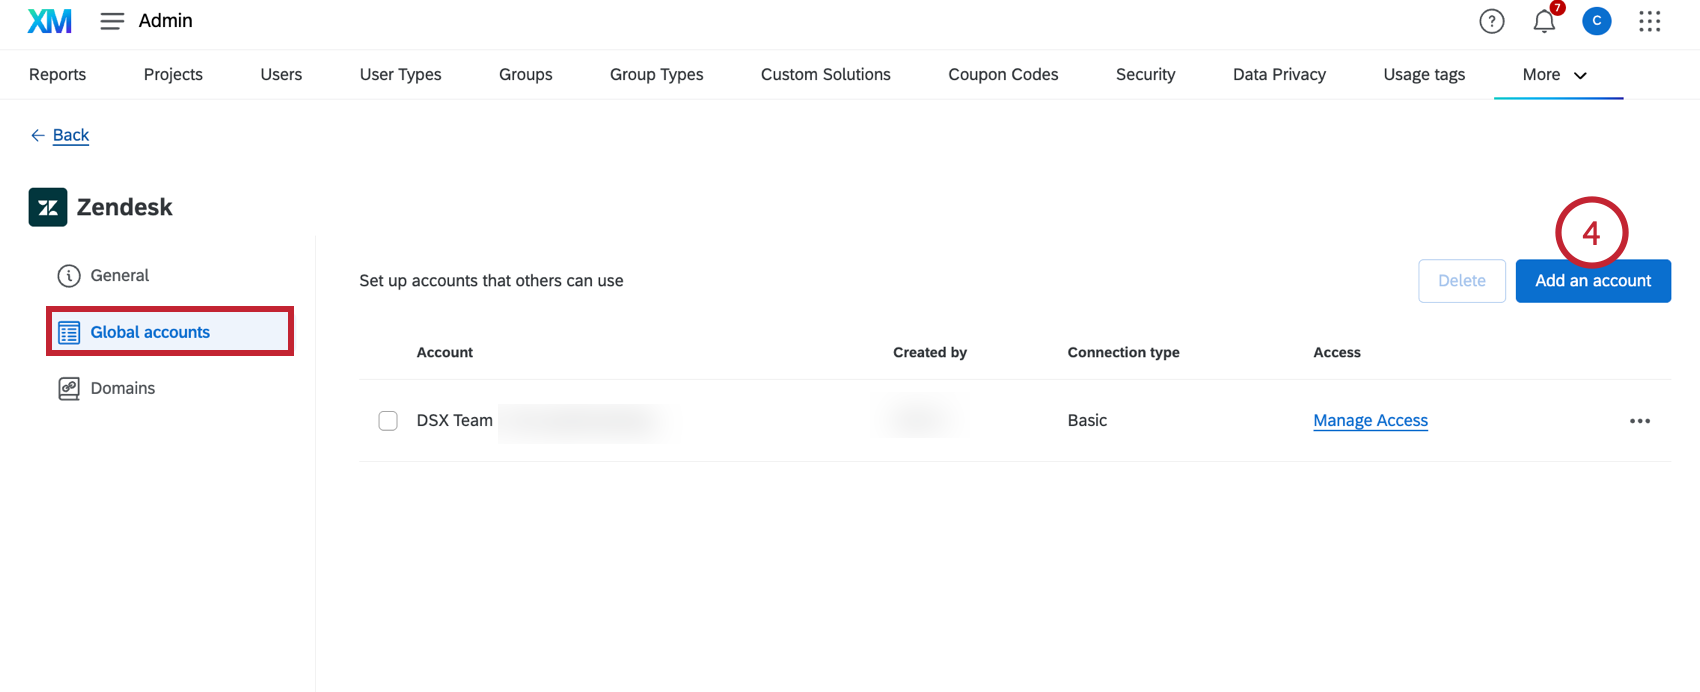Expand the More dropdown chevron

[x=1580, y=76]
